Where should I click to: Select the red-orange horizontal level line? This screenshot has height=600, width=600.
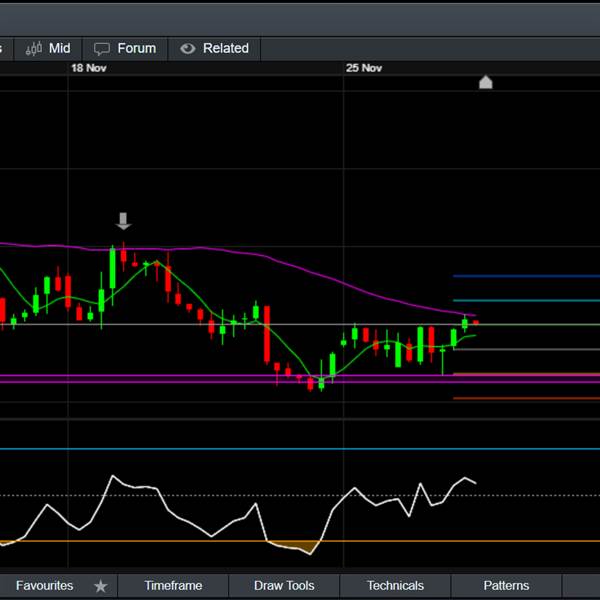tap(526, 398)
